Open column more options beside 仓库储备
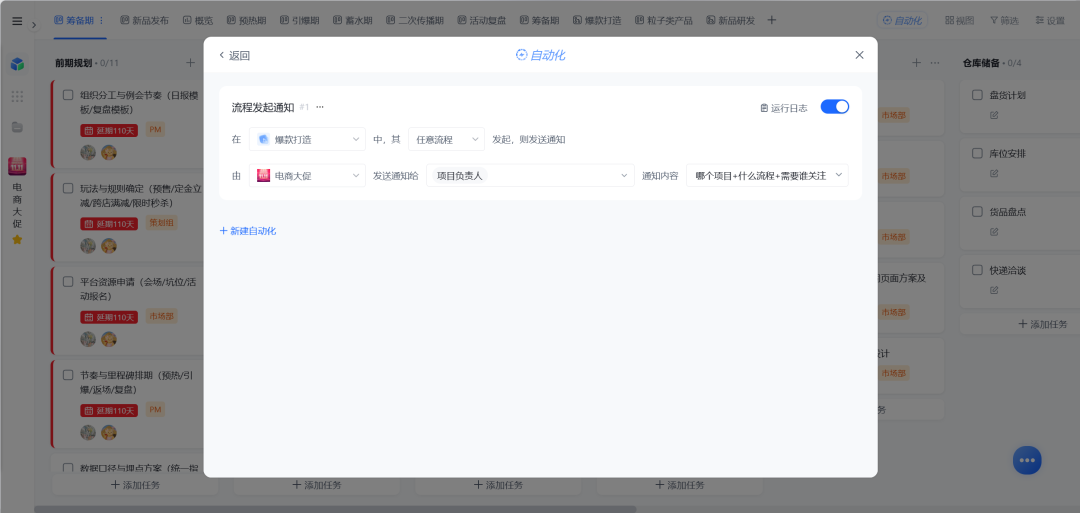This screenshot has width=1080, height=513. [935, 63]
